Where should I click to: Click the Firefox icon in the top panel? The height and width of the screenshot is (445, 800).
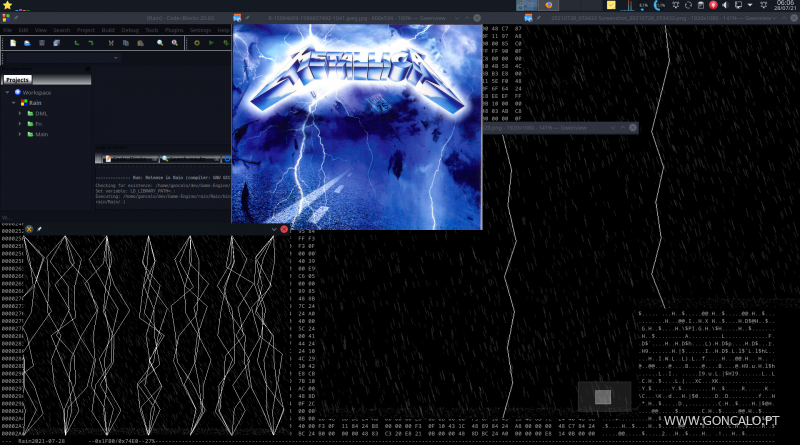[x=549, y=5]
